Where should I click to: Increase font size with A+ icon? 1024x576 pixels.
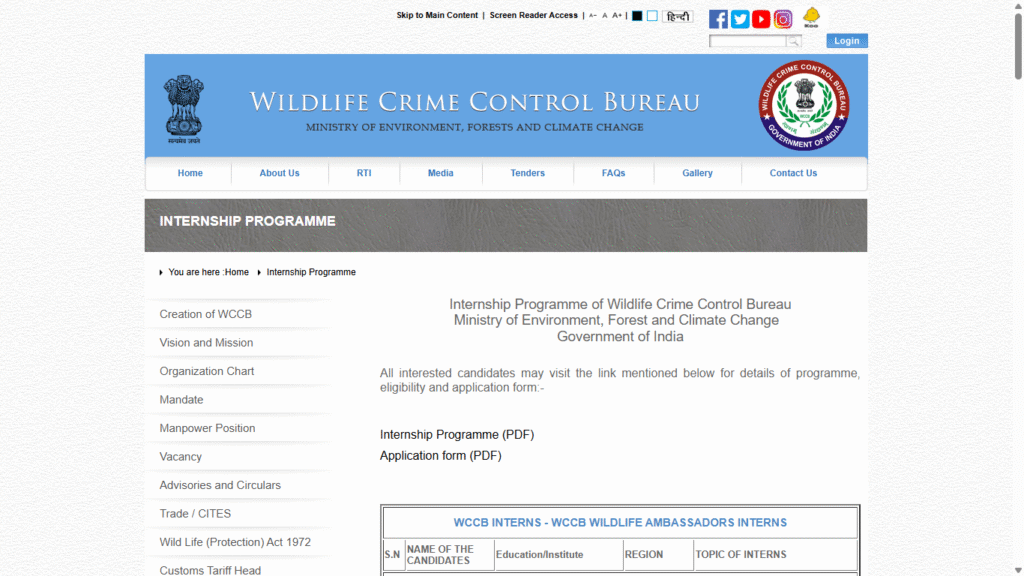(x=616, y=16)
